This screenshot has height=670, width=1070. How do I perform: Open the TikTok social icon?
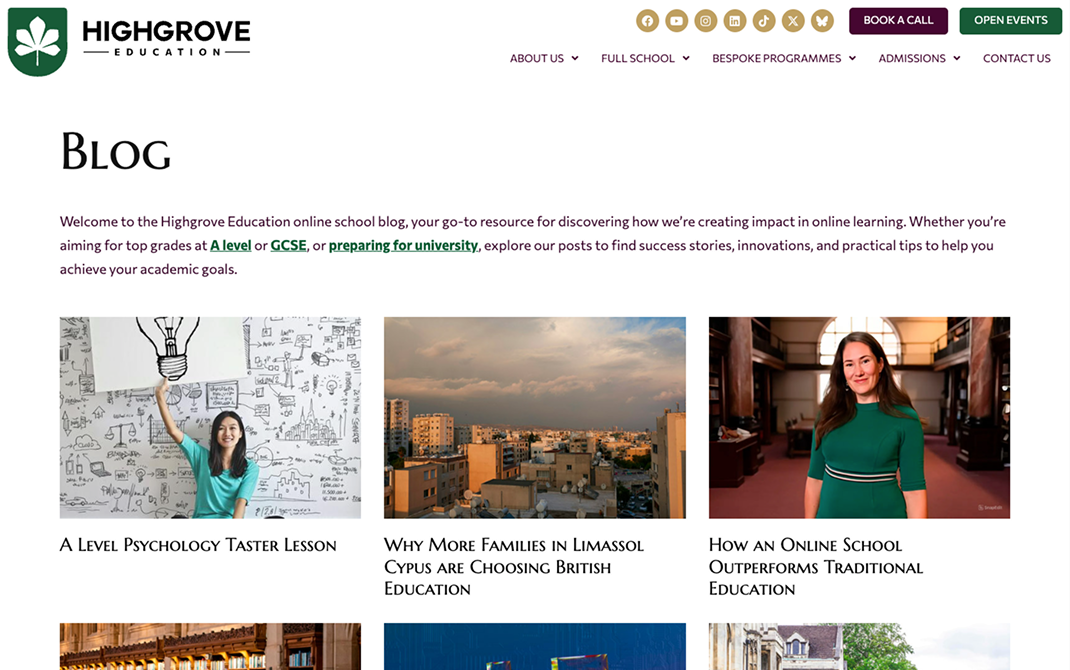(764, 20)
